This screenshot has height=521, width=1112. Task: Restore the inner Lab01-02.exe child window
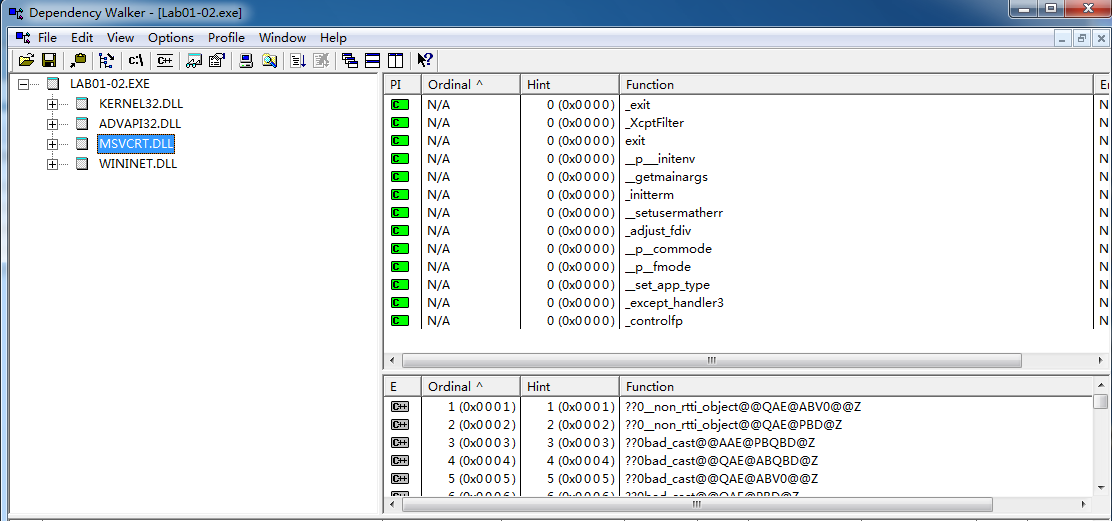[x=1082, y=38]
